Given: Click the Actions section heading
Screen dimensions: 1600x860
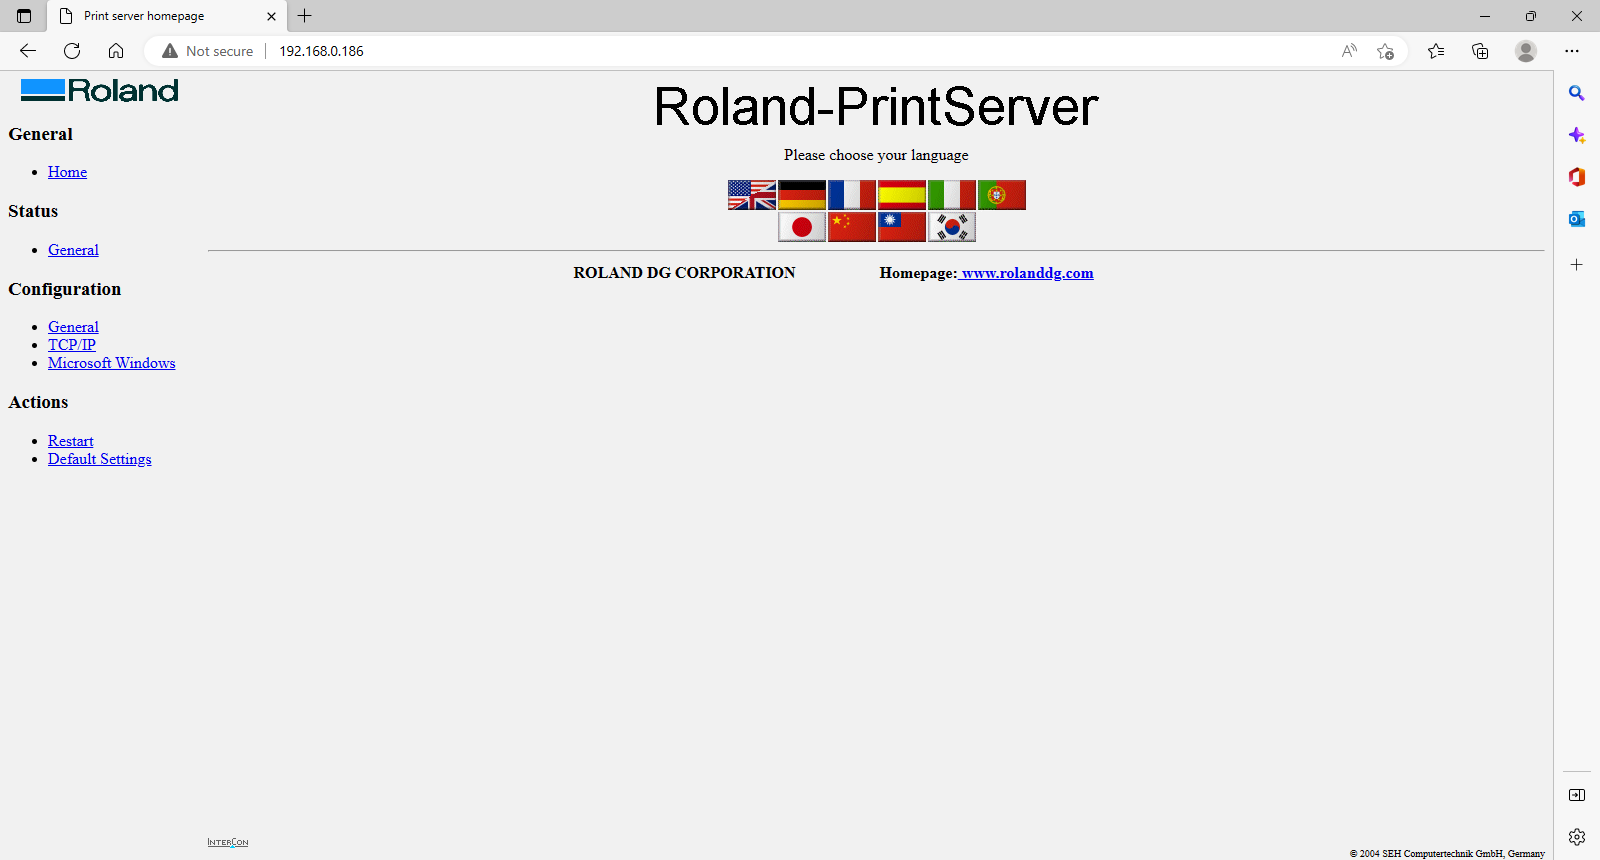Looking at the screenshot, I should pyautogui.click(x=38, y=402).
